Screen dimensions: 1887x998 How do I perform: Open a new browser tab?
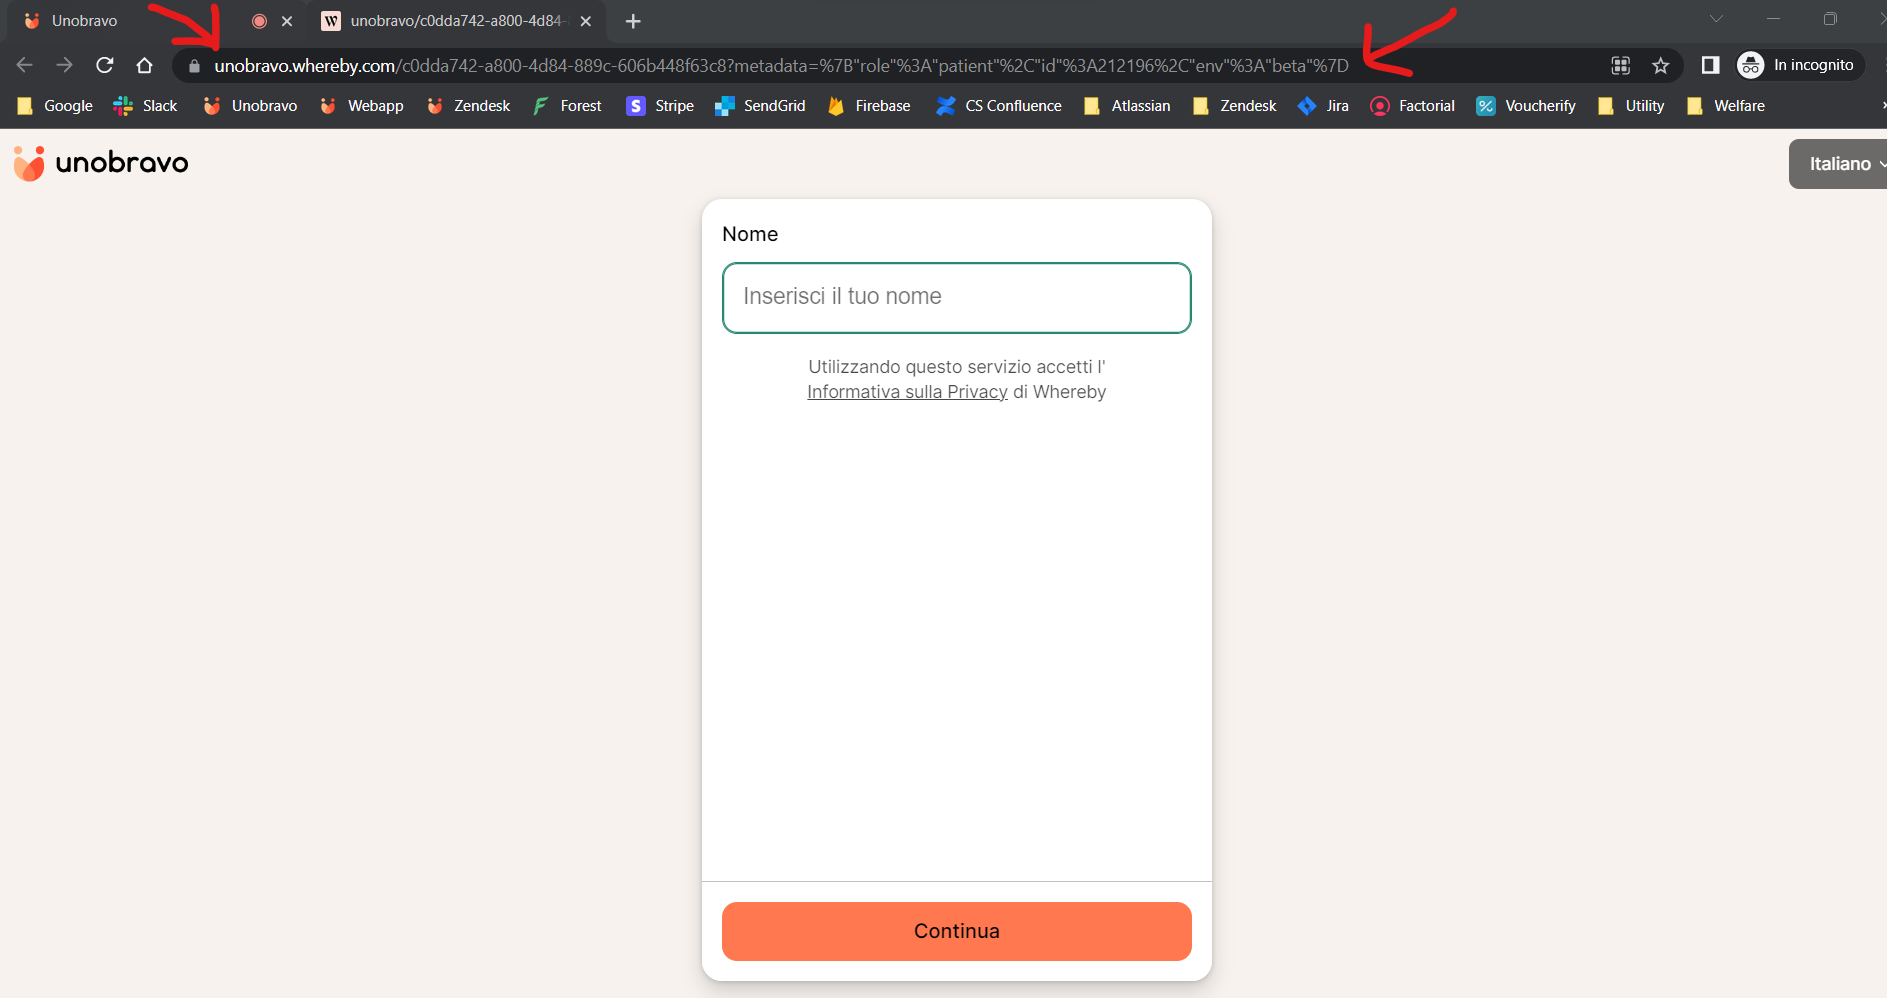point(633,21)
